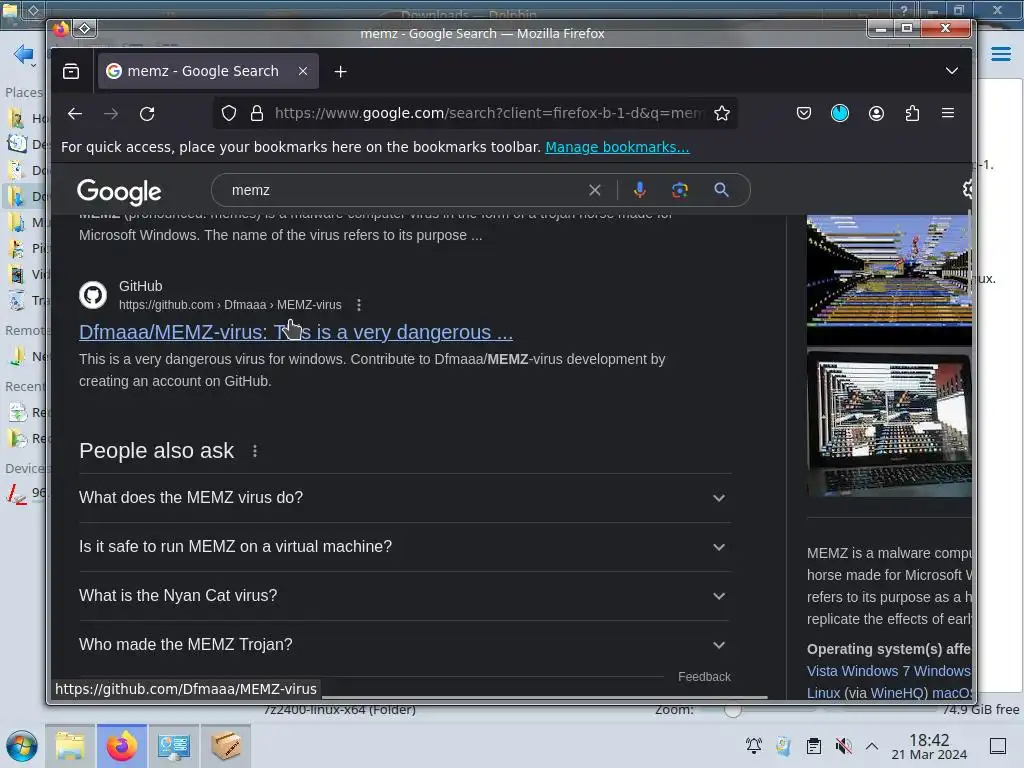Open Vista Windows 7 link in knowledge panel
Screen dimensions: 1024x768
coord(888,671)
